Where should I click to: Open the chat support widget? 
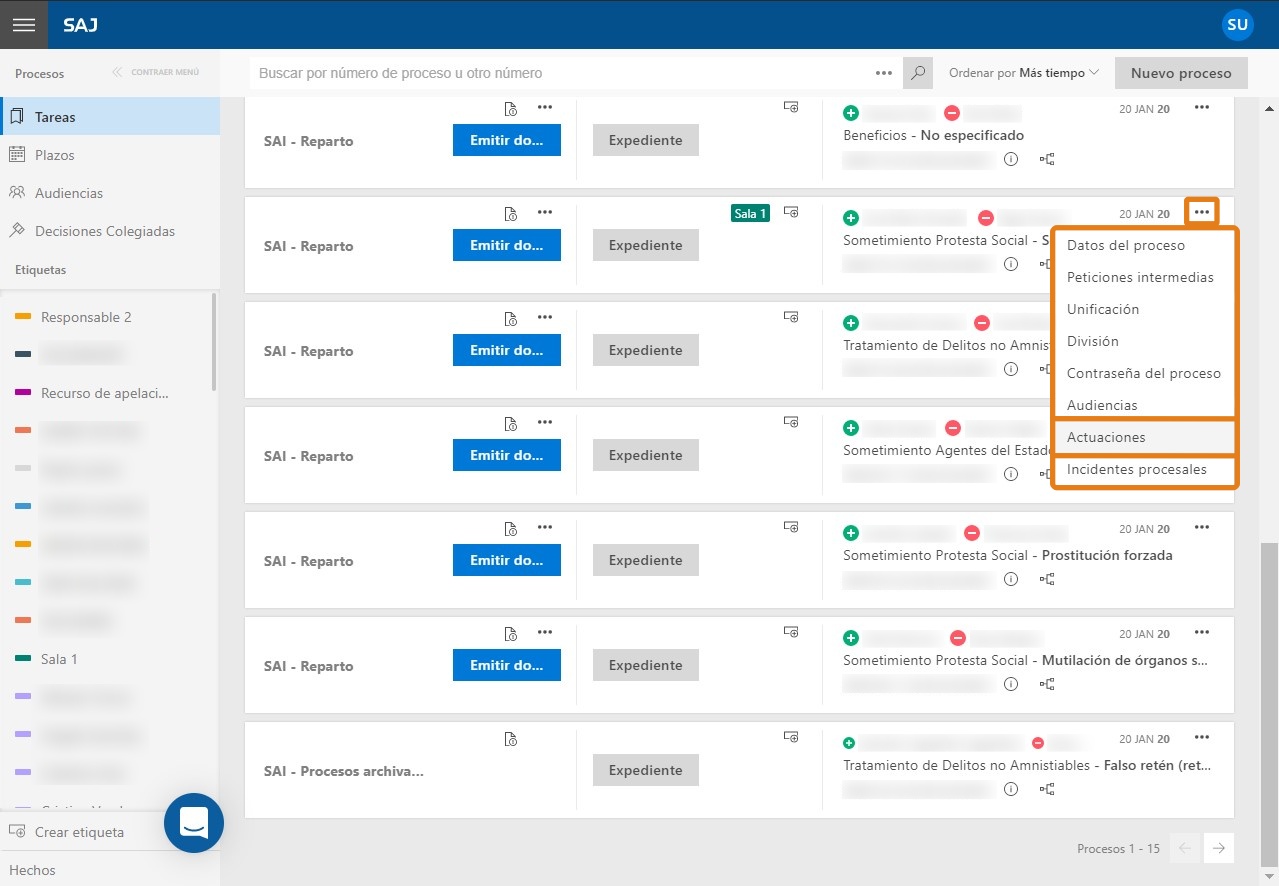click(194, 823)
